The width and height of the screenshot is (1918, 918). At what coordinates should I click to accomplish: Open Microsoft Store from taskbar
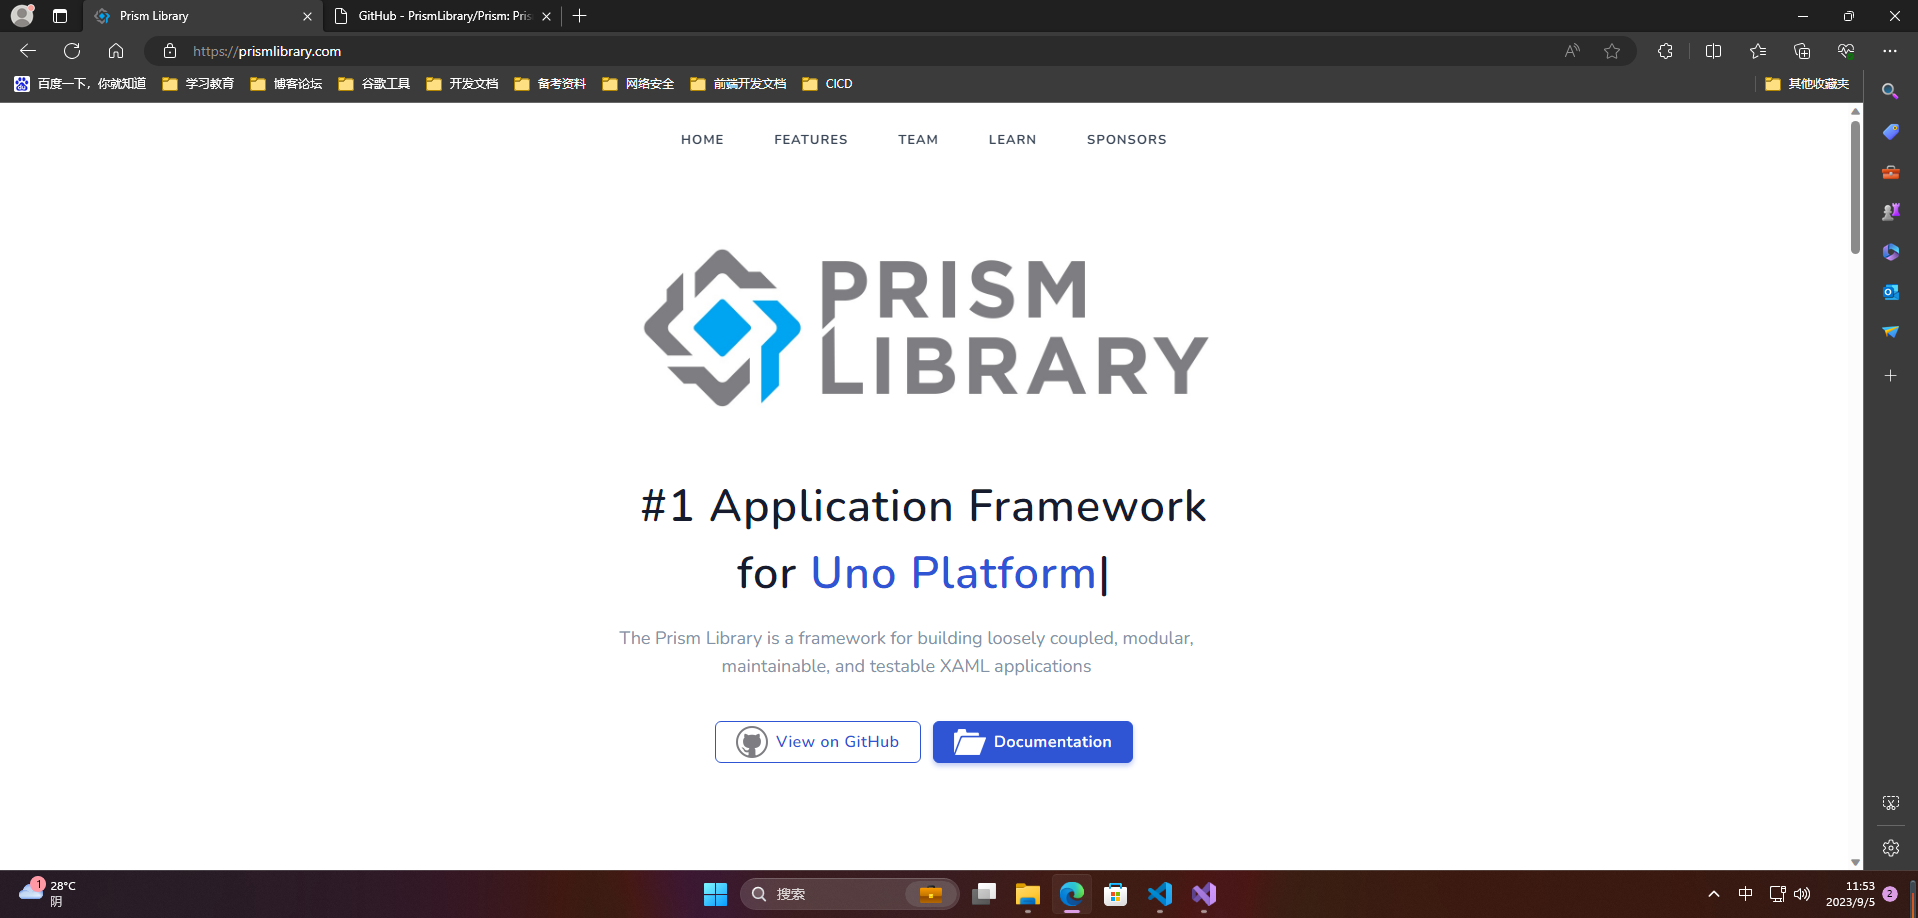click(x=1116, y=894)
